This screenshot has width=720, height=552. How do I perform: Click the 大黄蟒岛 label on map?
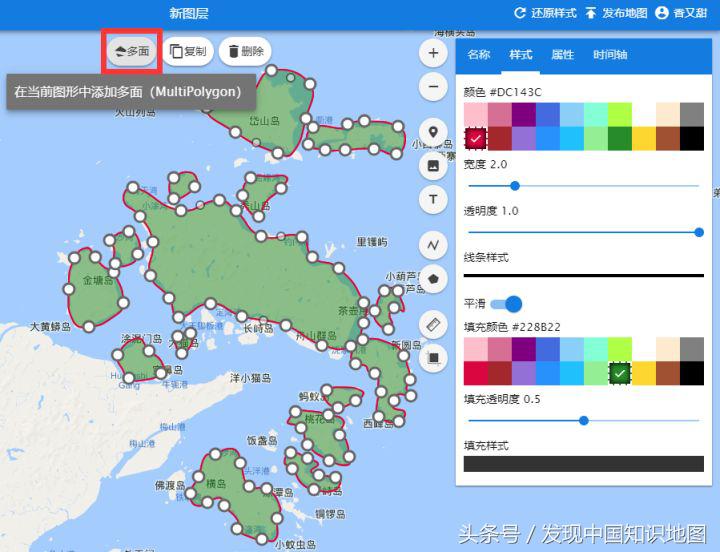click(x=51, y=327)
